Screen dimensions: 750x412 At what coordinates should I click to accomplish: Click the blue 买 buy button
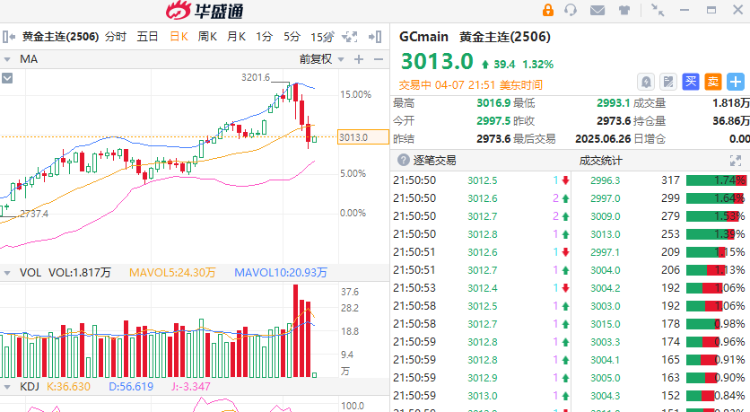tap(691, 82)
